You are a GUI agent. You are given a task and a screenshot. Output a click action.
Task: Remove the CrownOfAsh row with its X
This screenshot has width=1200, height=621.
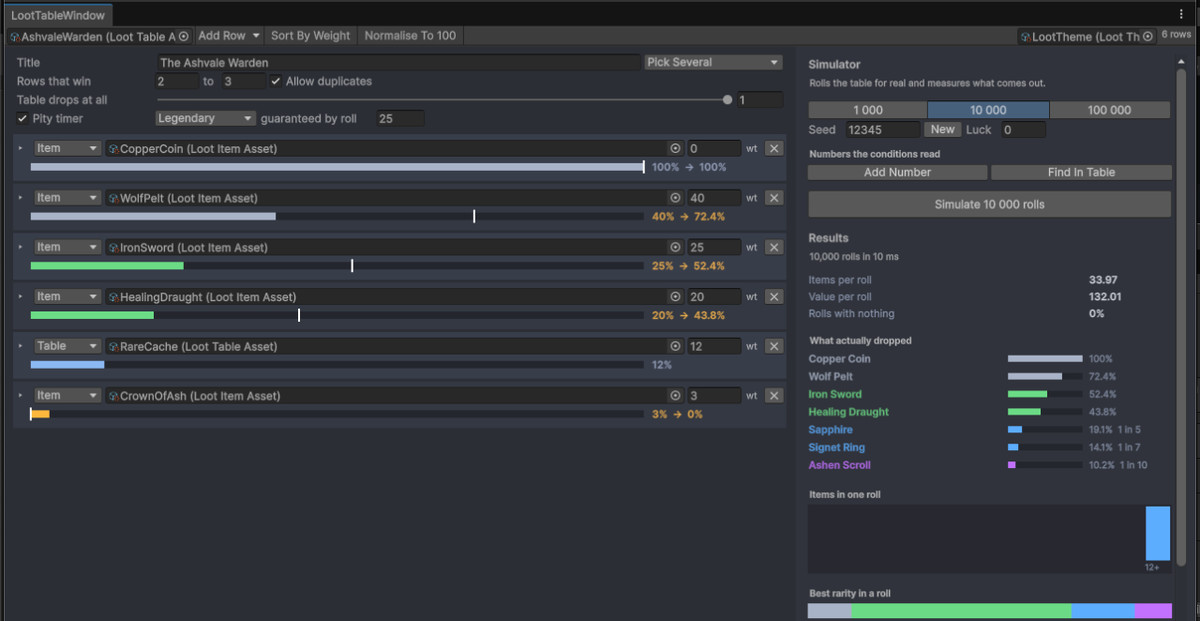pos(774,396)
